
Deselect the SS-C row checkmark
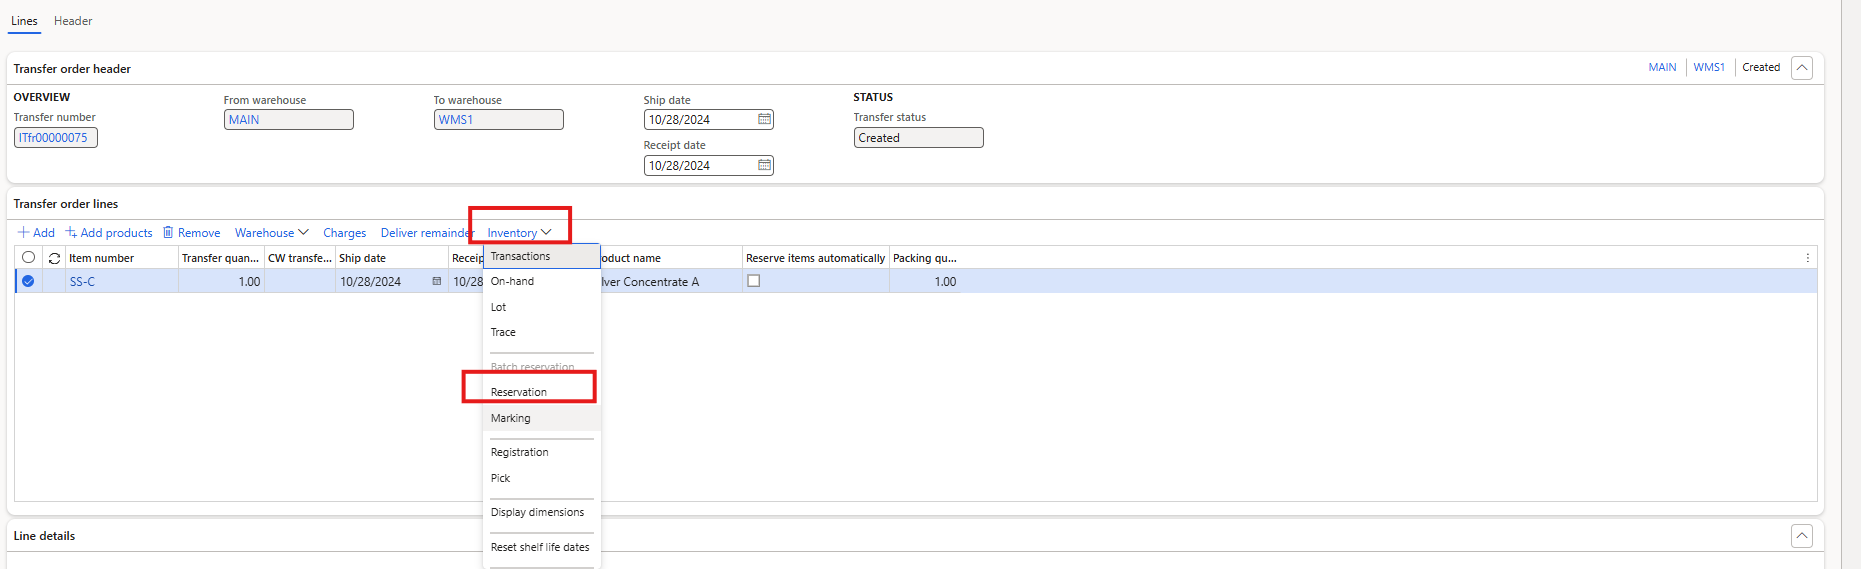click(x=28, y=281)
